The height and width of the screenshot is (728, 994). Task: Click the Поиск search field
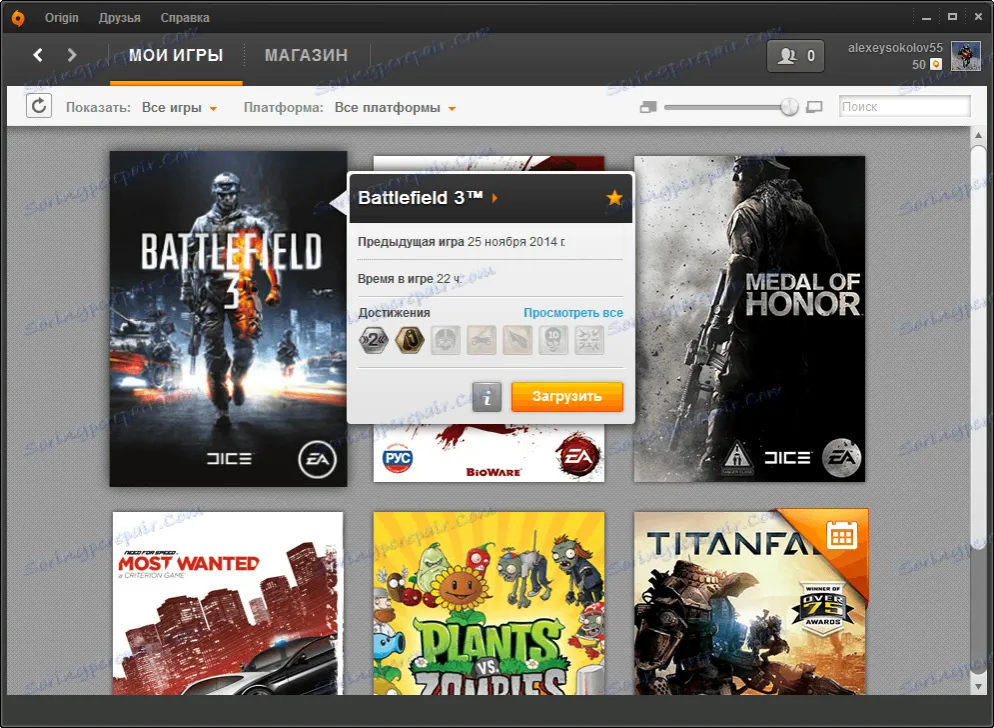[905, 107]
